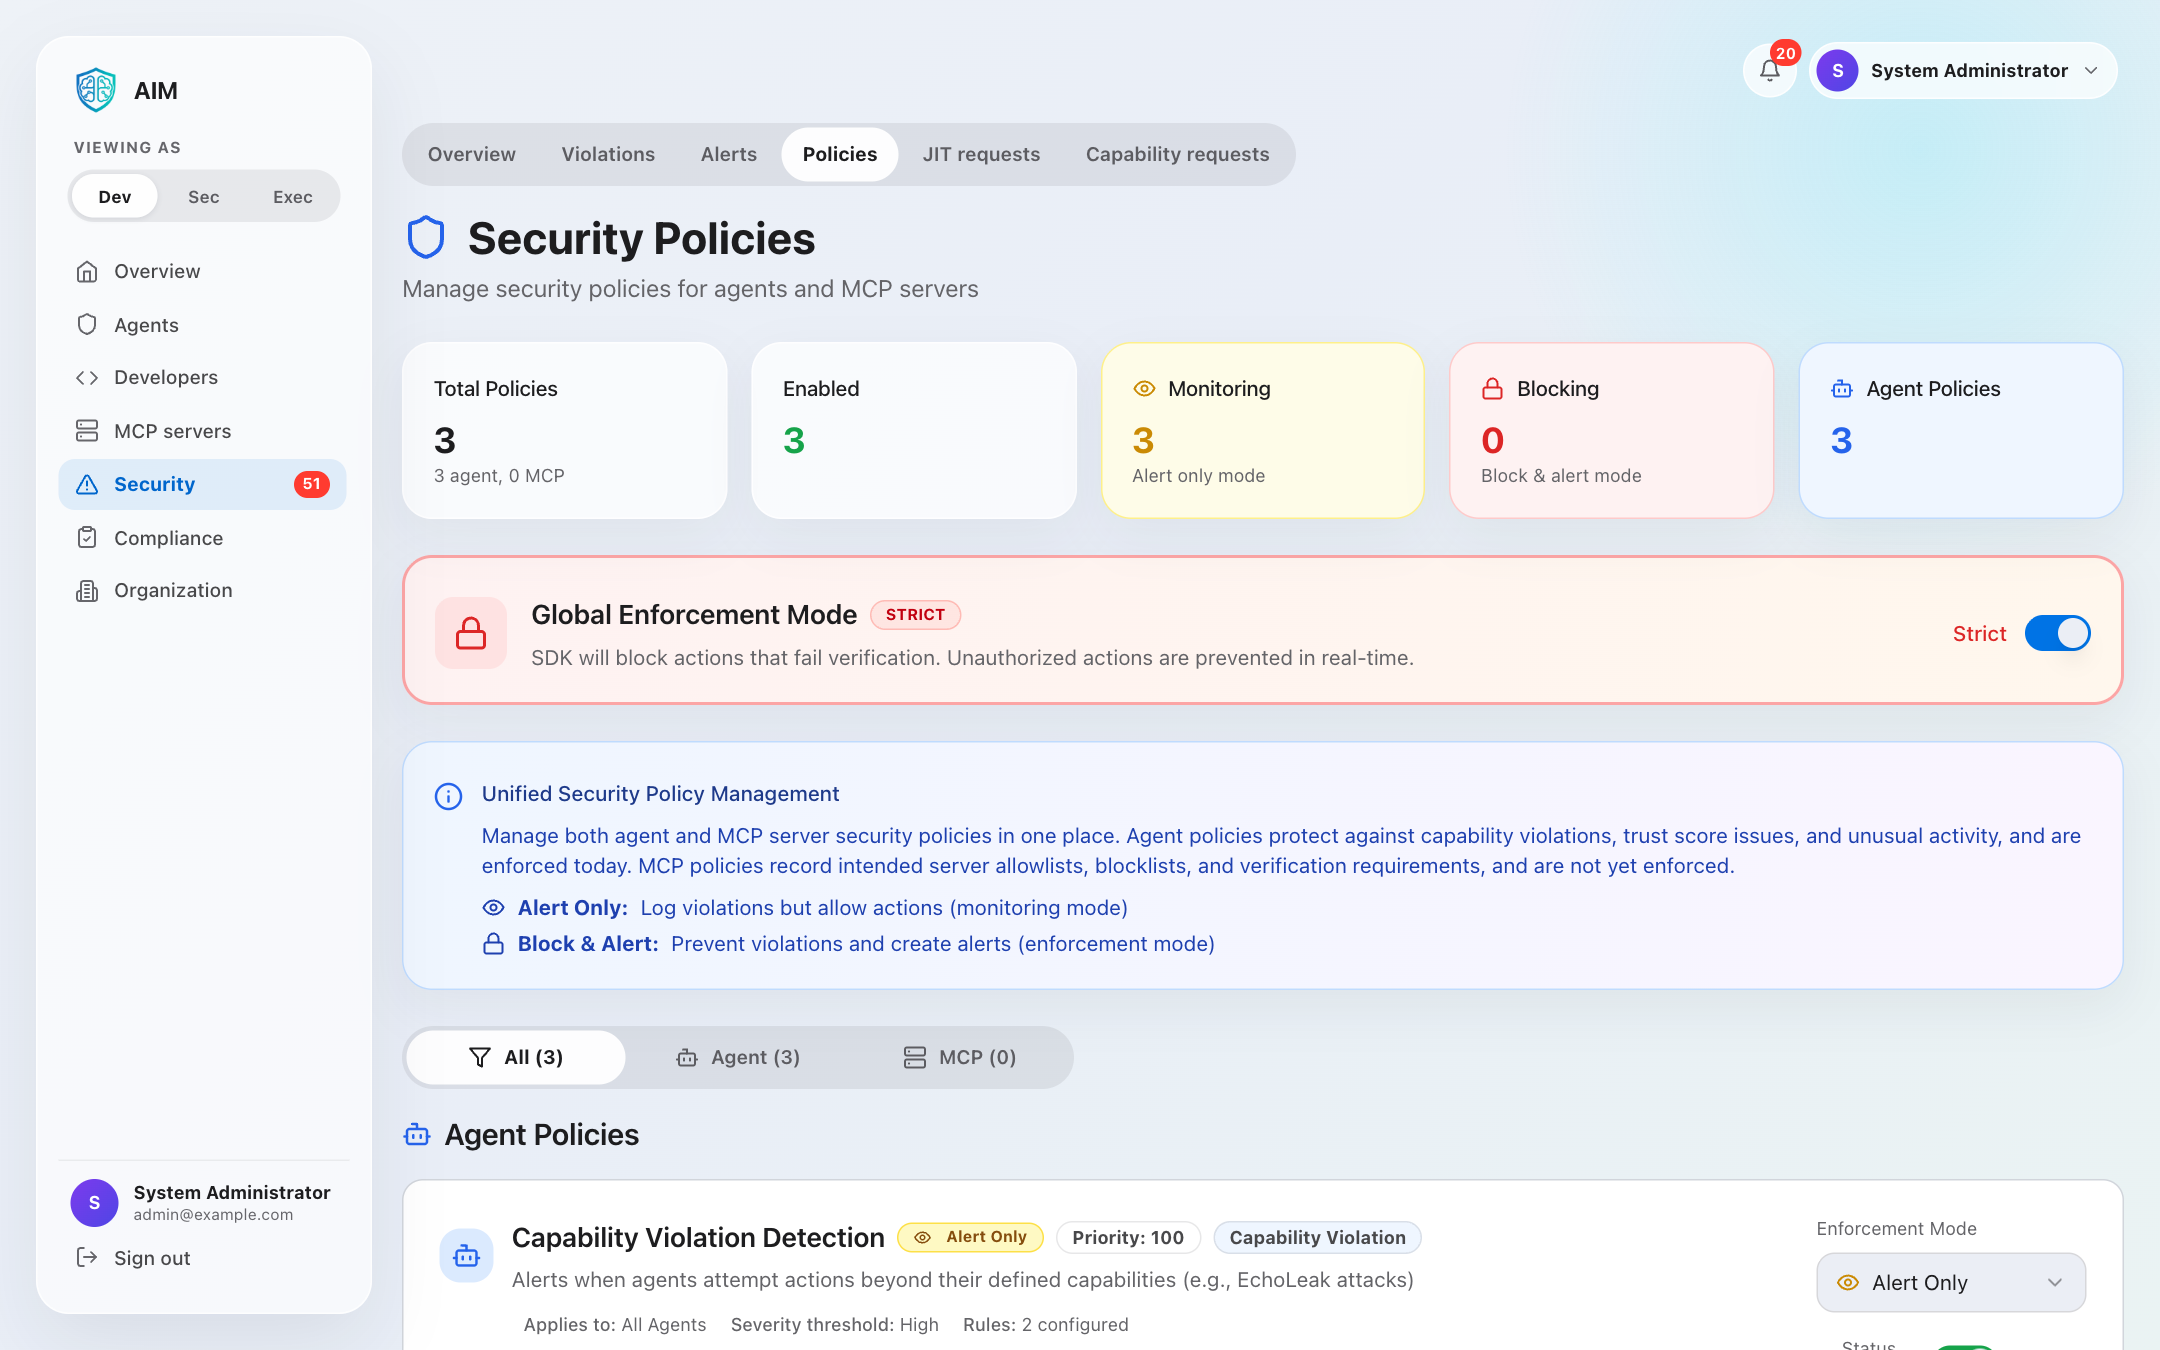Image resolution: width=2160 pixels, height=1350 pixels.
Task: Click the Sign out arrow icon
Action: (x=87, y=1257)
